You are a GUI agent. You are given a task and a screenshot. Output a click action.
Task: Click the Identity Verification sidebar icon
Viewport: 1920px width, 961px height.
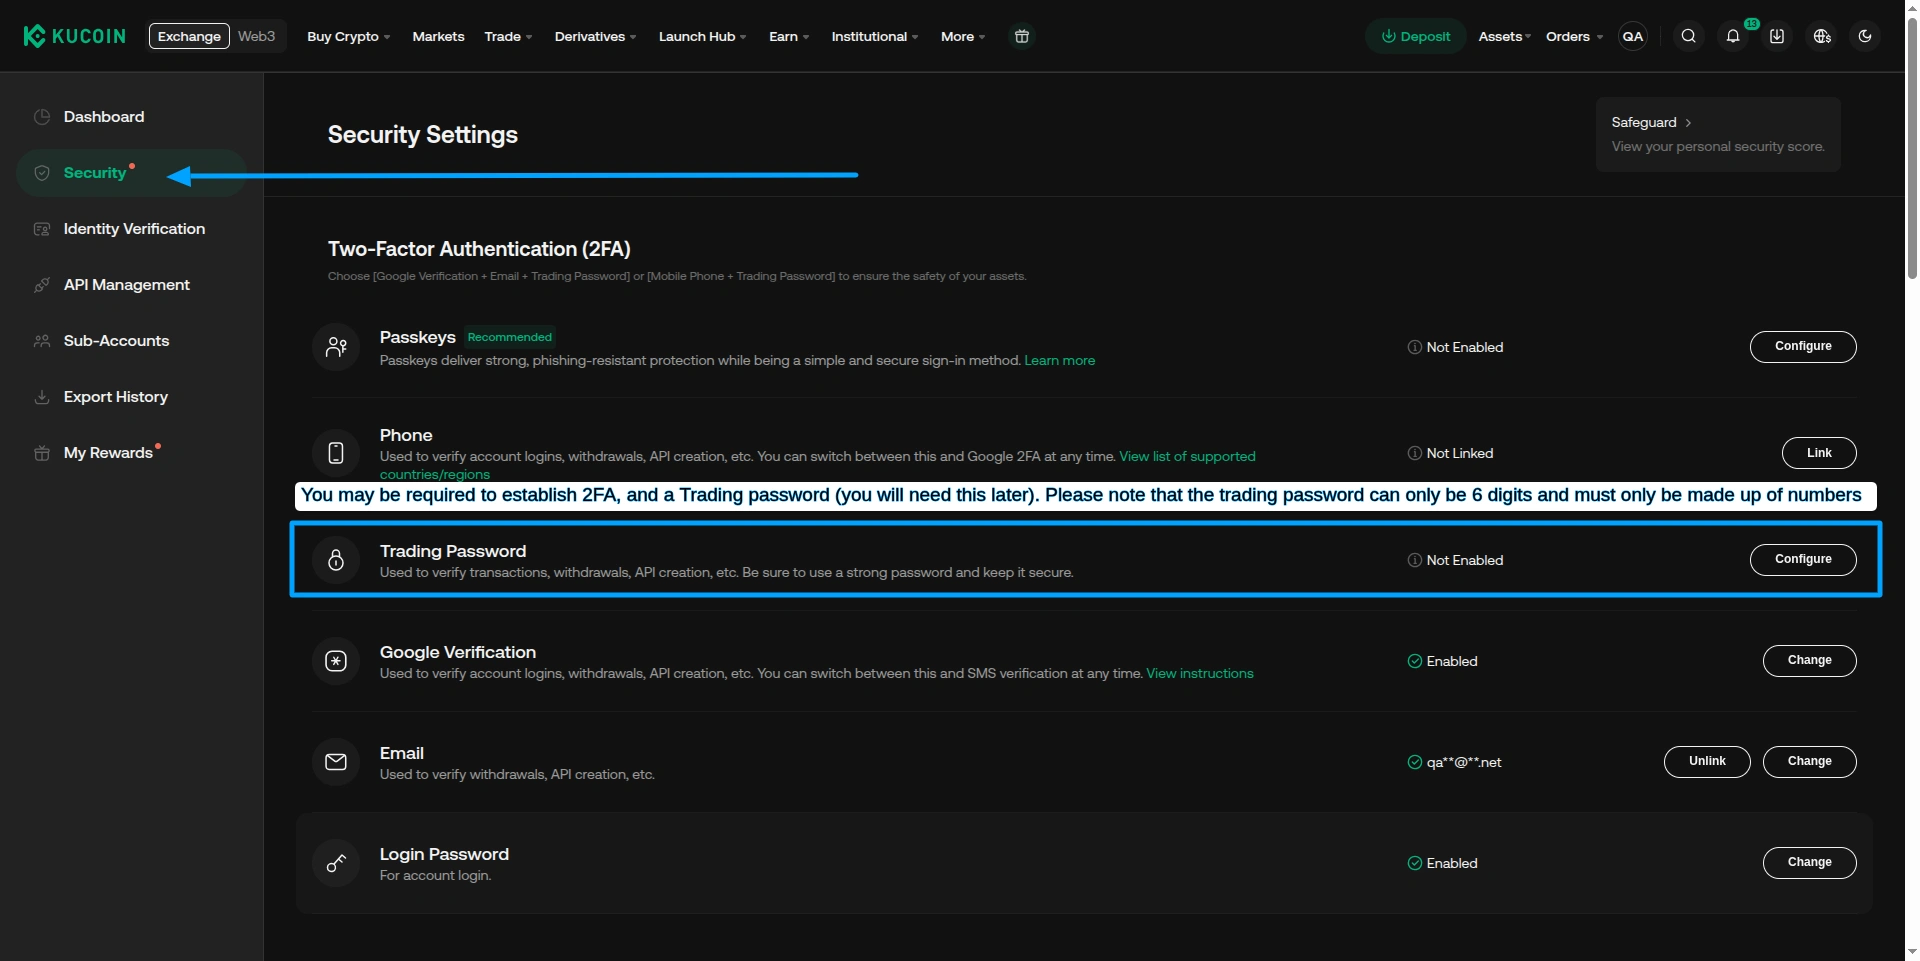(x=42, y=229)
